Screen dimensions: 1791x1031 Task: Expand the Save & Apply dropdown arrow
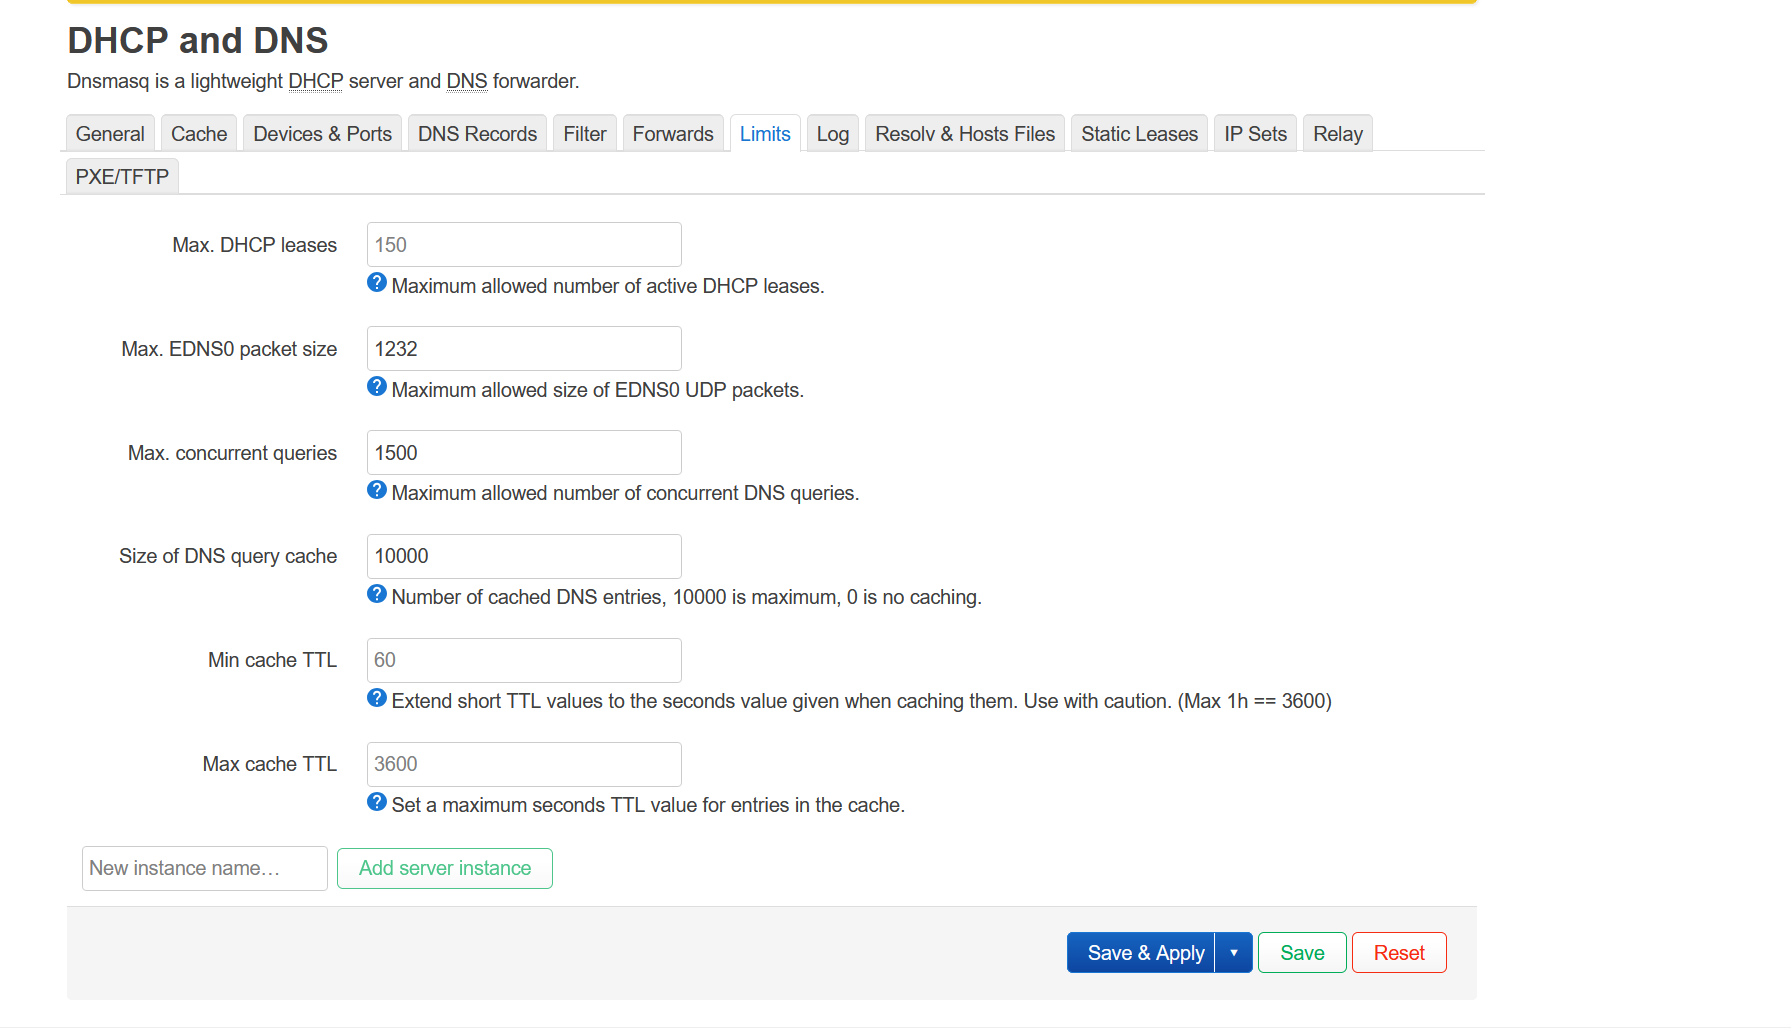point(1234,953)
